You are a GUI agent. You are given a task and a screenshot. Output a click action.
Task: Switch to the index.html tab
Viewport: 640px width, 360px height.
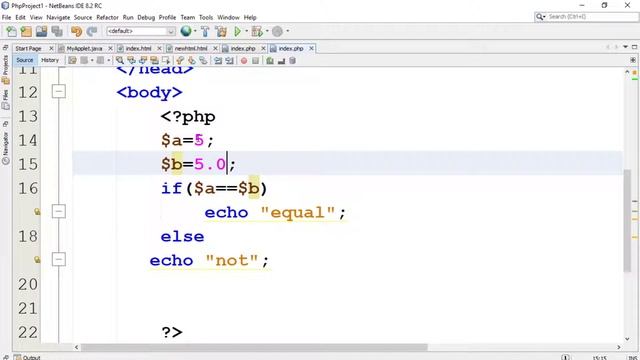click(x=138, y=49)
